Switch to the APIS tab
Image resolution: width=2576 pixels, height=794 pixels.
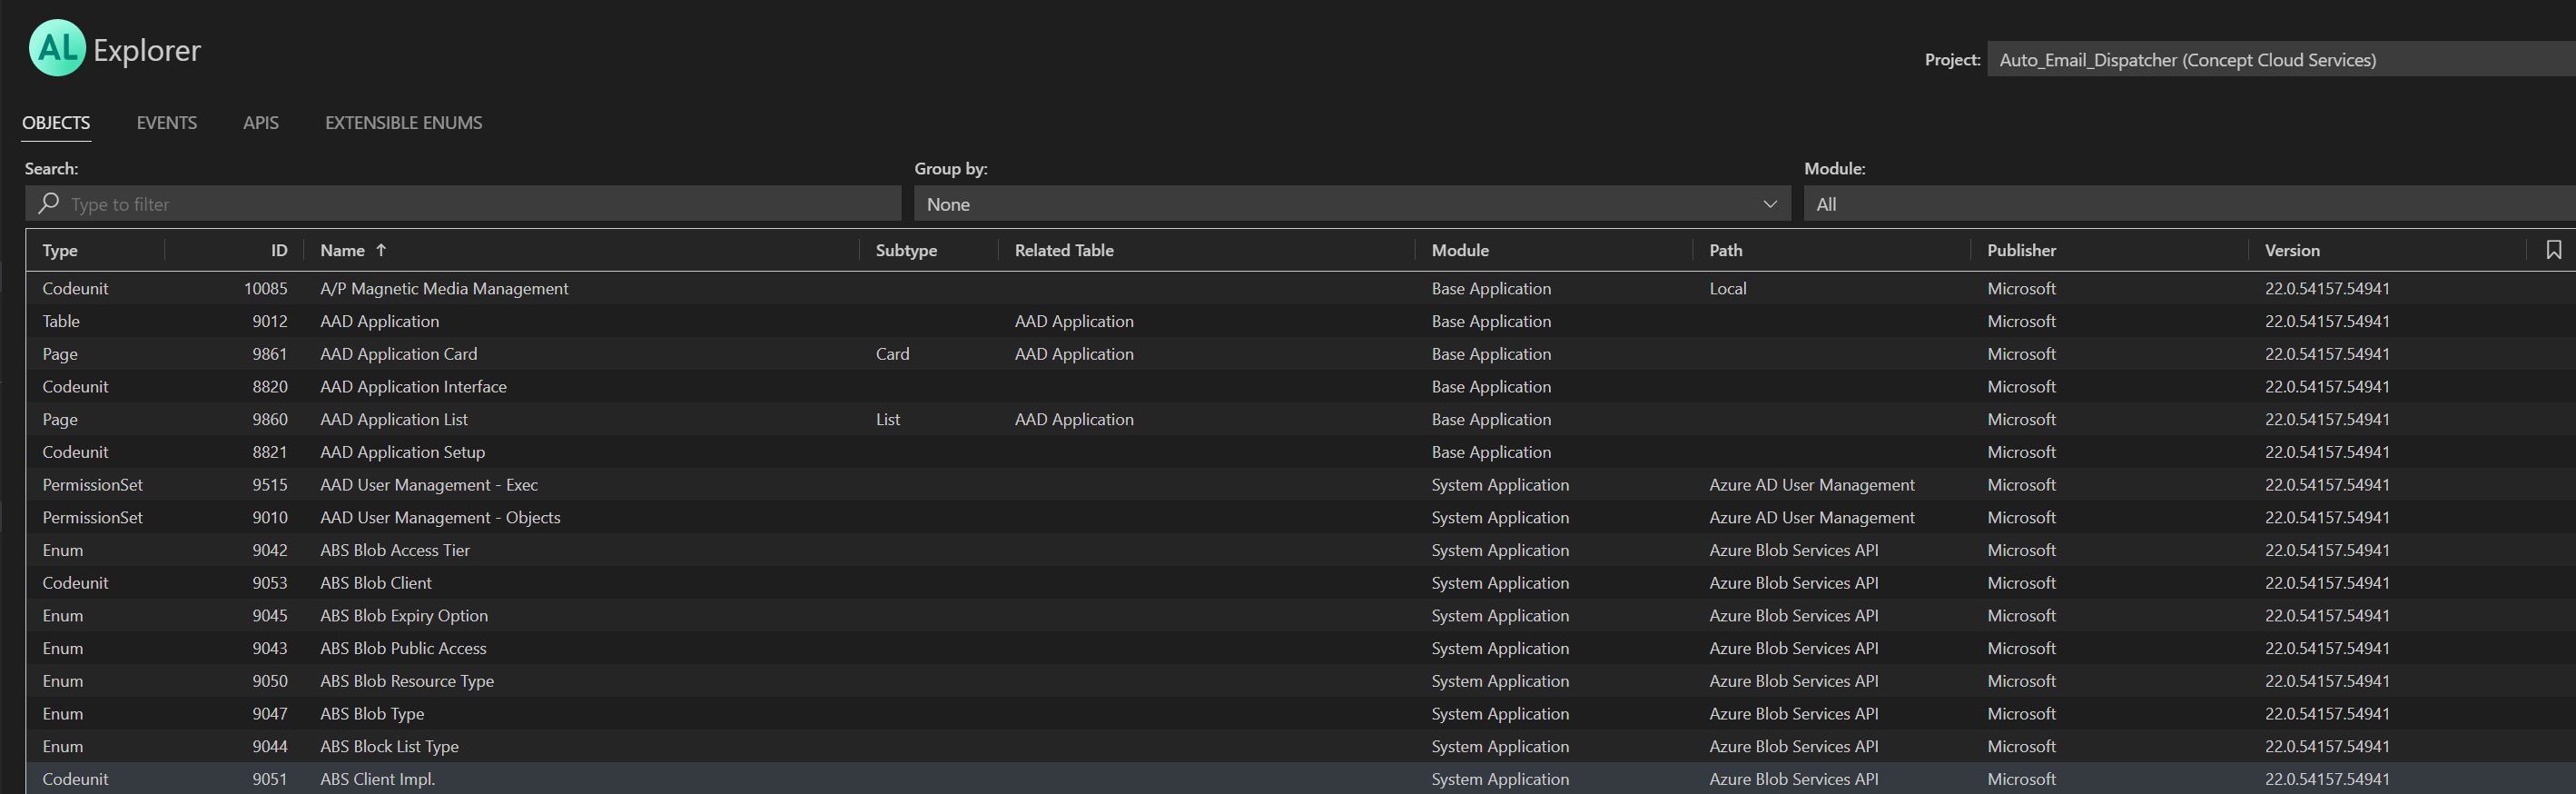tap(261, 123)
